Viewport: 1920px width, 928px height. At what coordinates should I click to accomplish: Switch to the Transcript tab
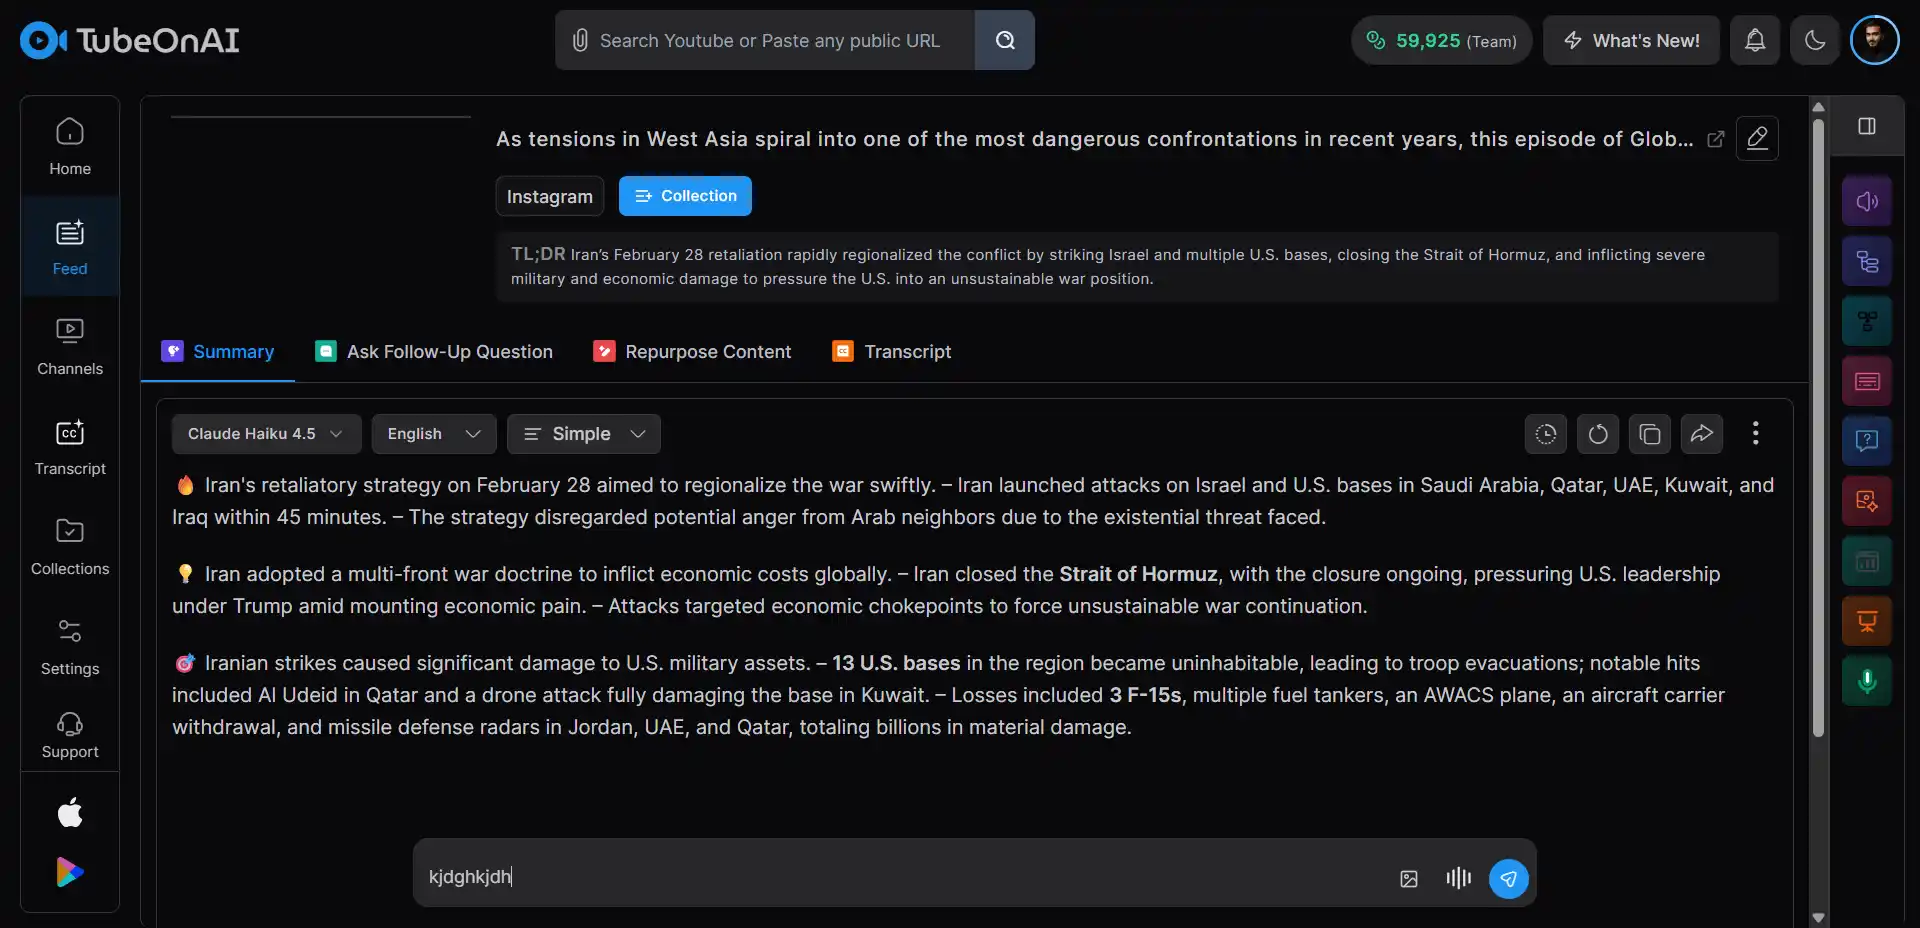click(x=892, y=352)
